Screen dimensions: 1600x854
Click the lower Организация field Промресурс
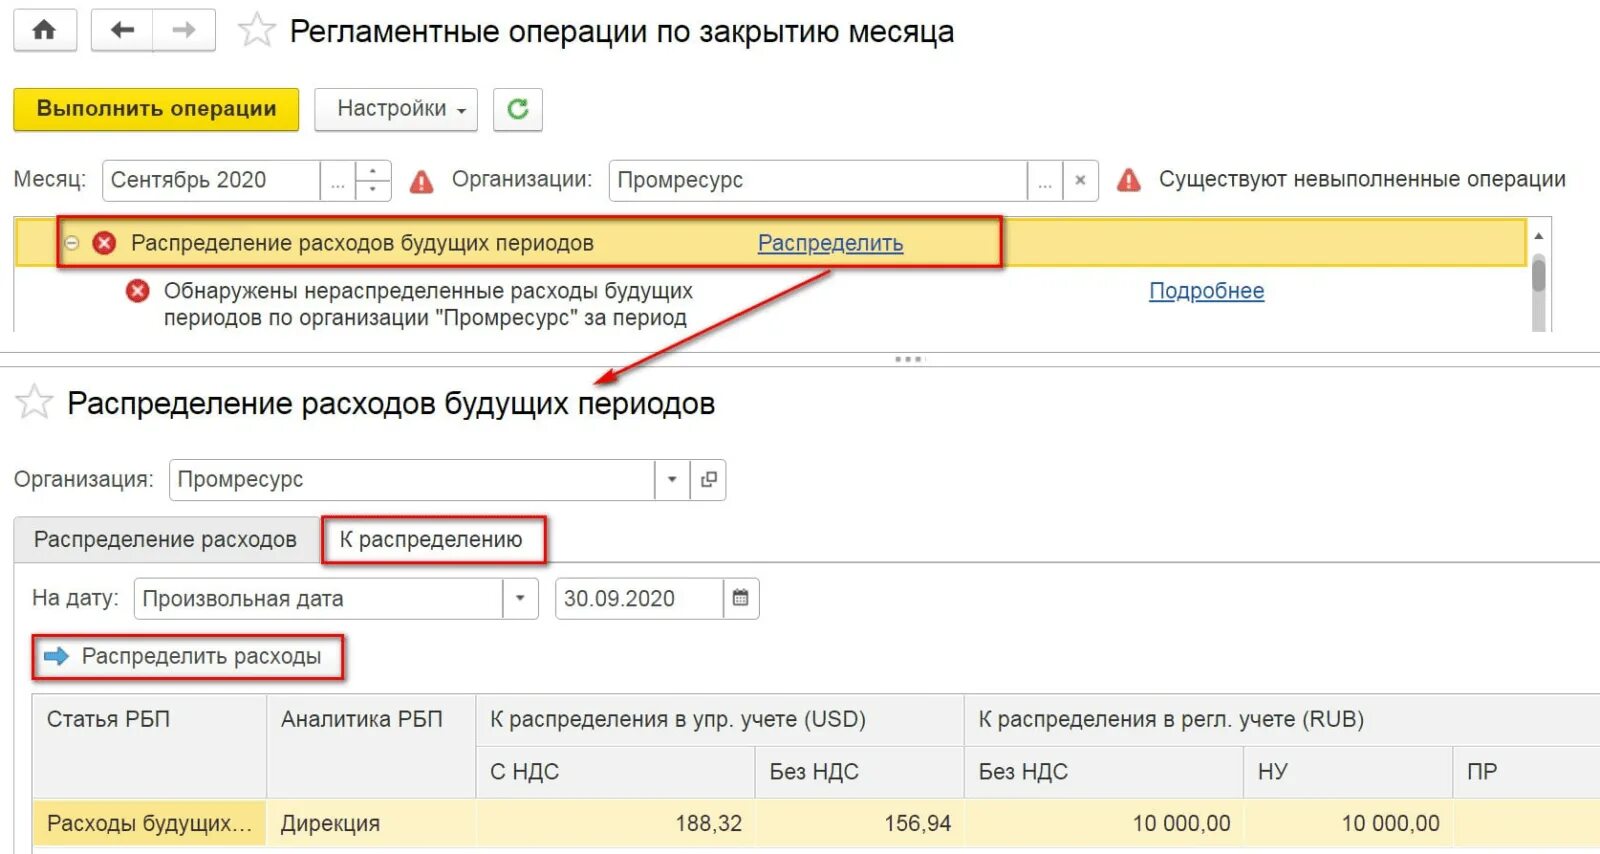tap(412, 480)
